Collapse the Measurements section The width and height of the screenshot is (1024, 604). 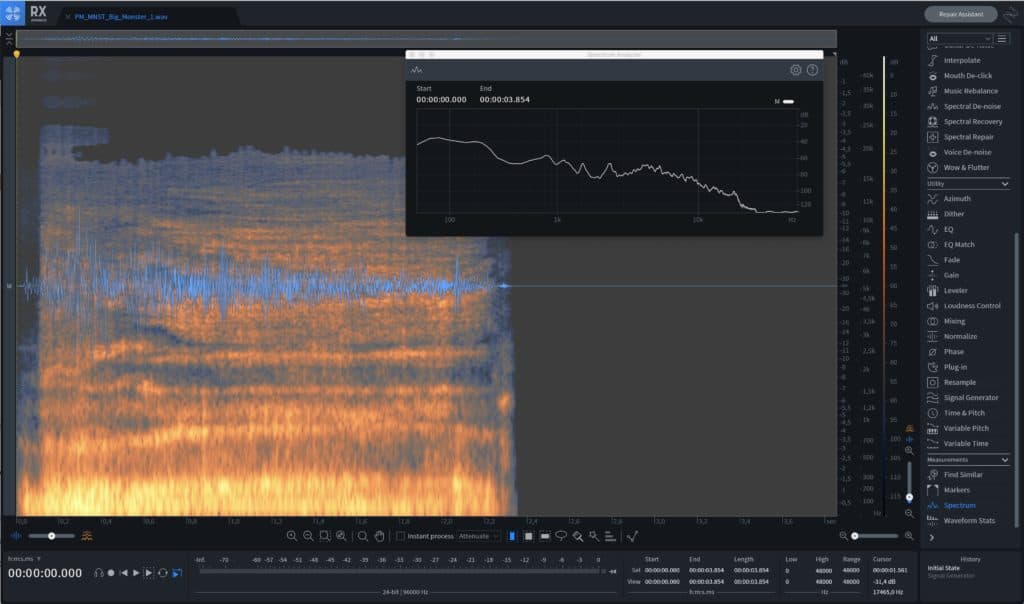(1004, 460)
